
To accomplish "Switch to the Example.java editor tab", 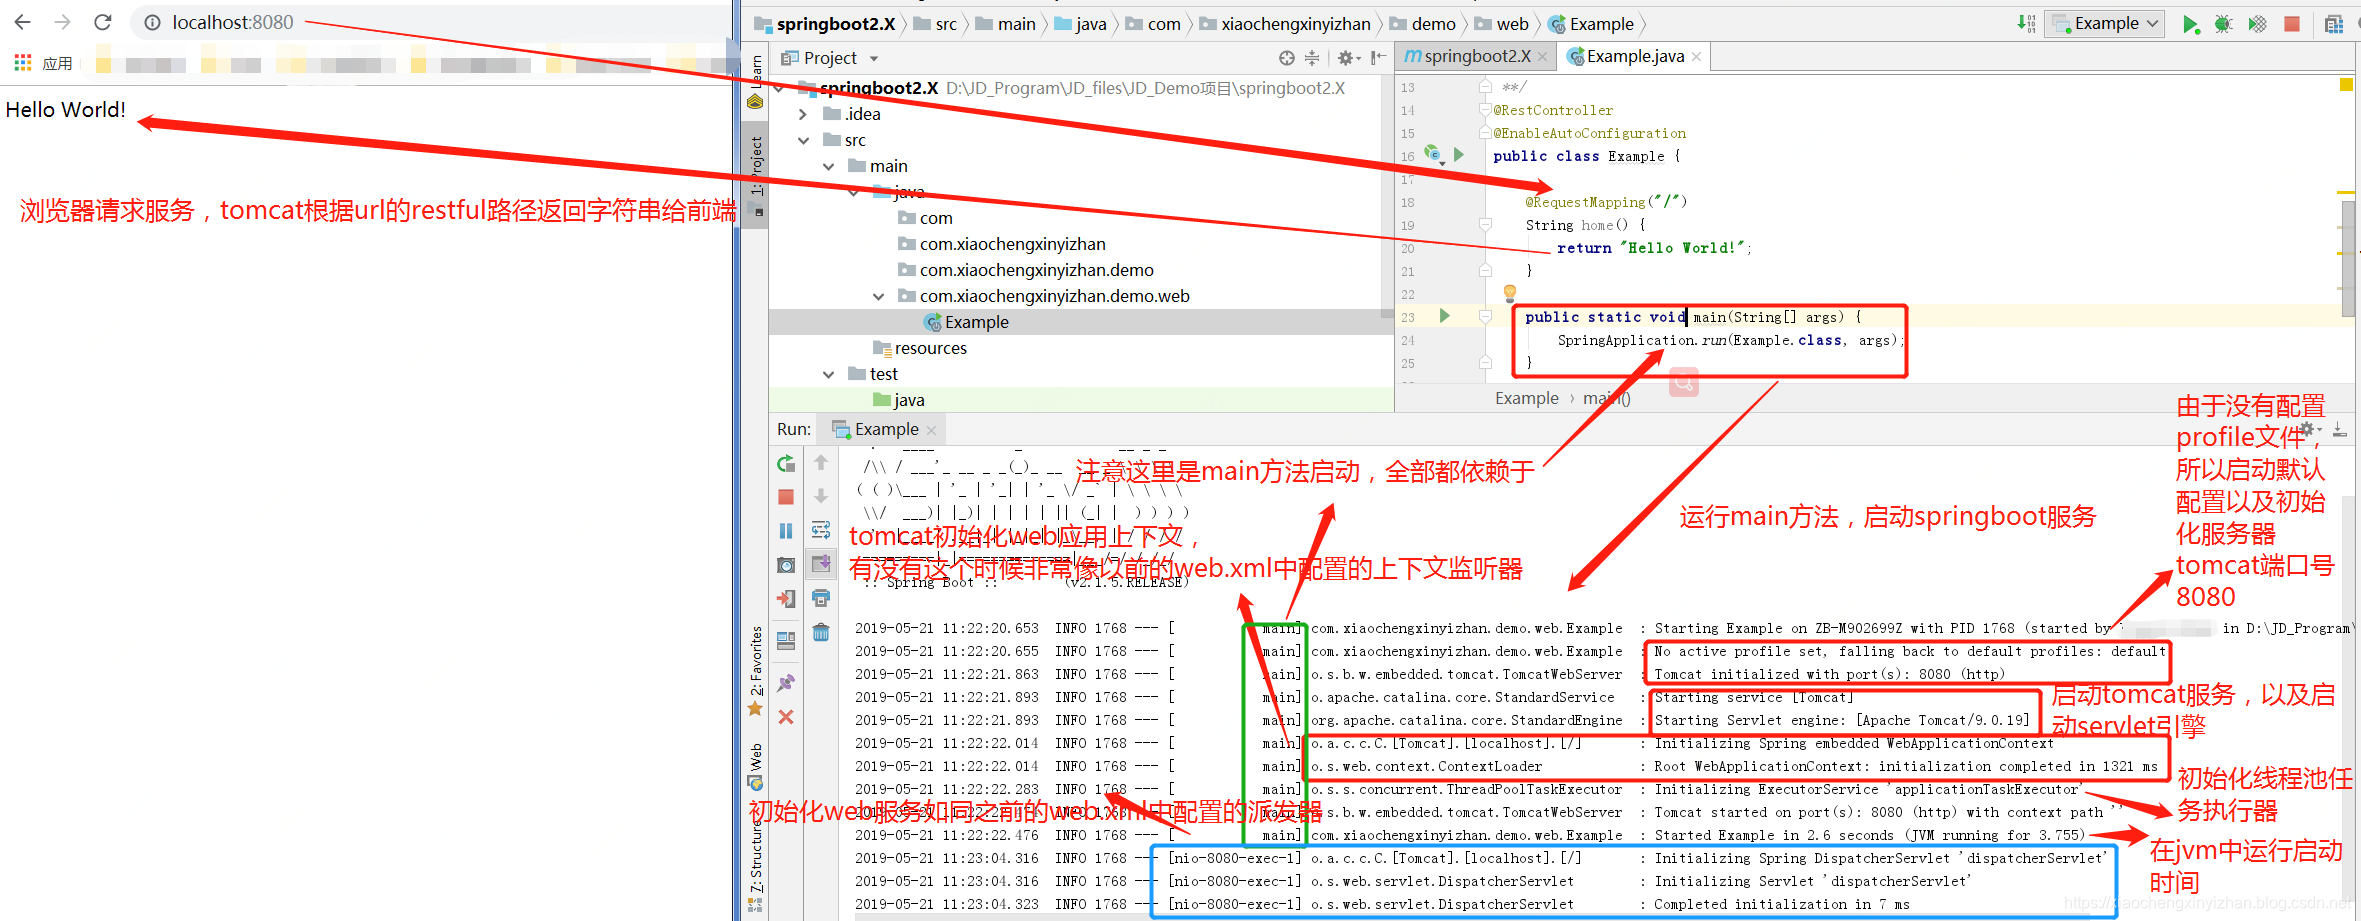I will click(x=1635, y=56).
